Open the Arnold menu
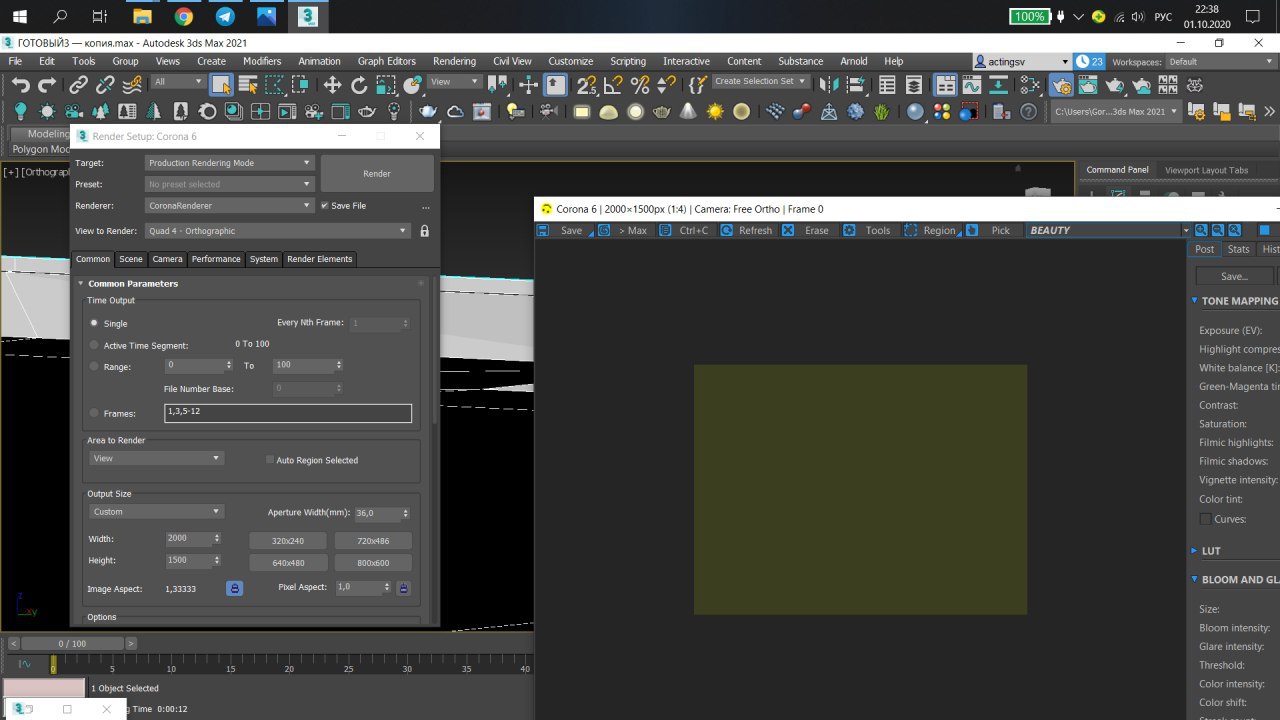Screen dimensions: 1280x720 pyautogui.click(x=854, y=61)
